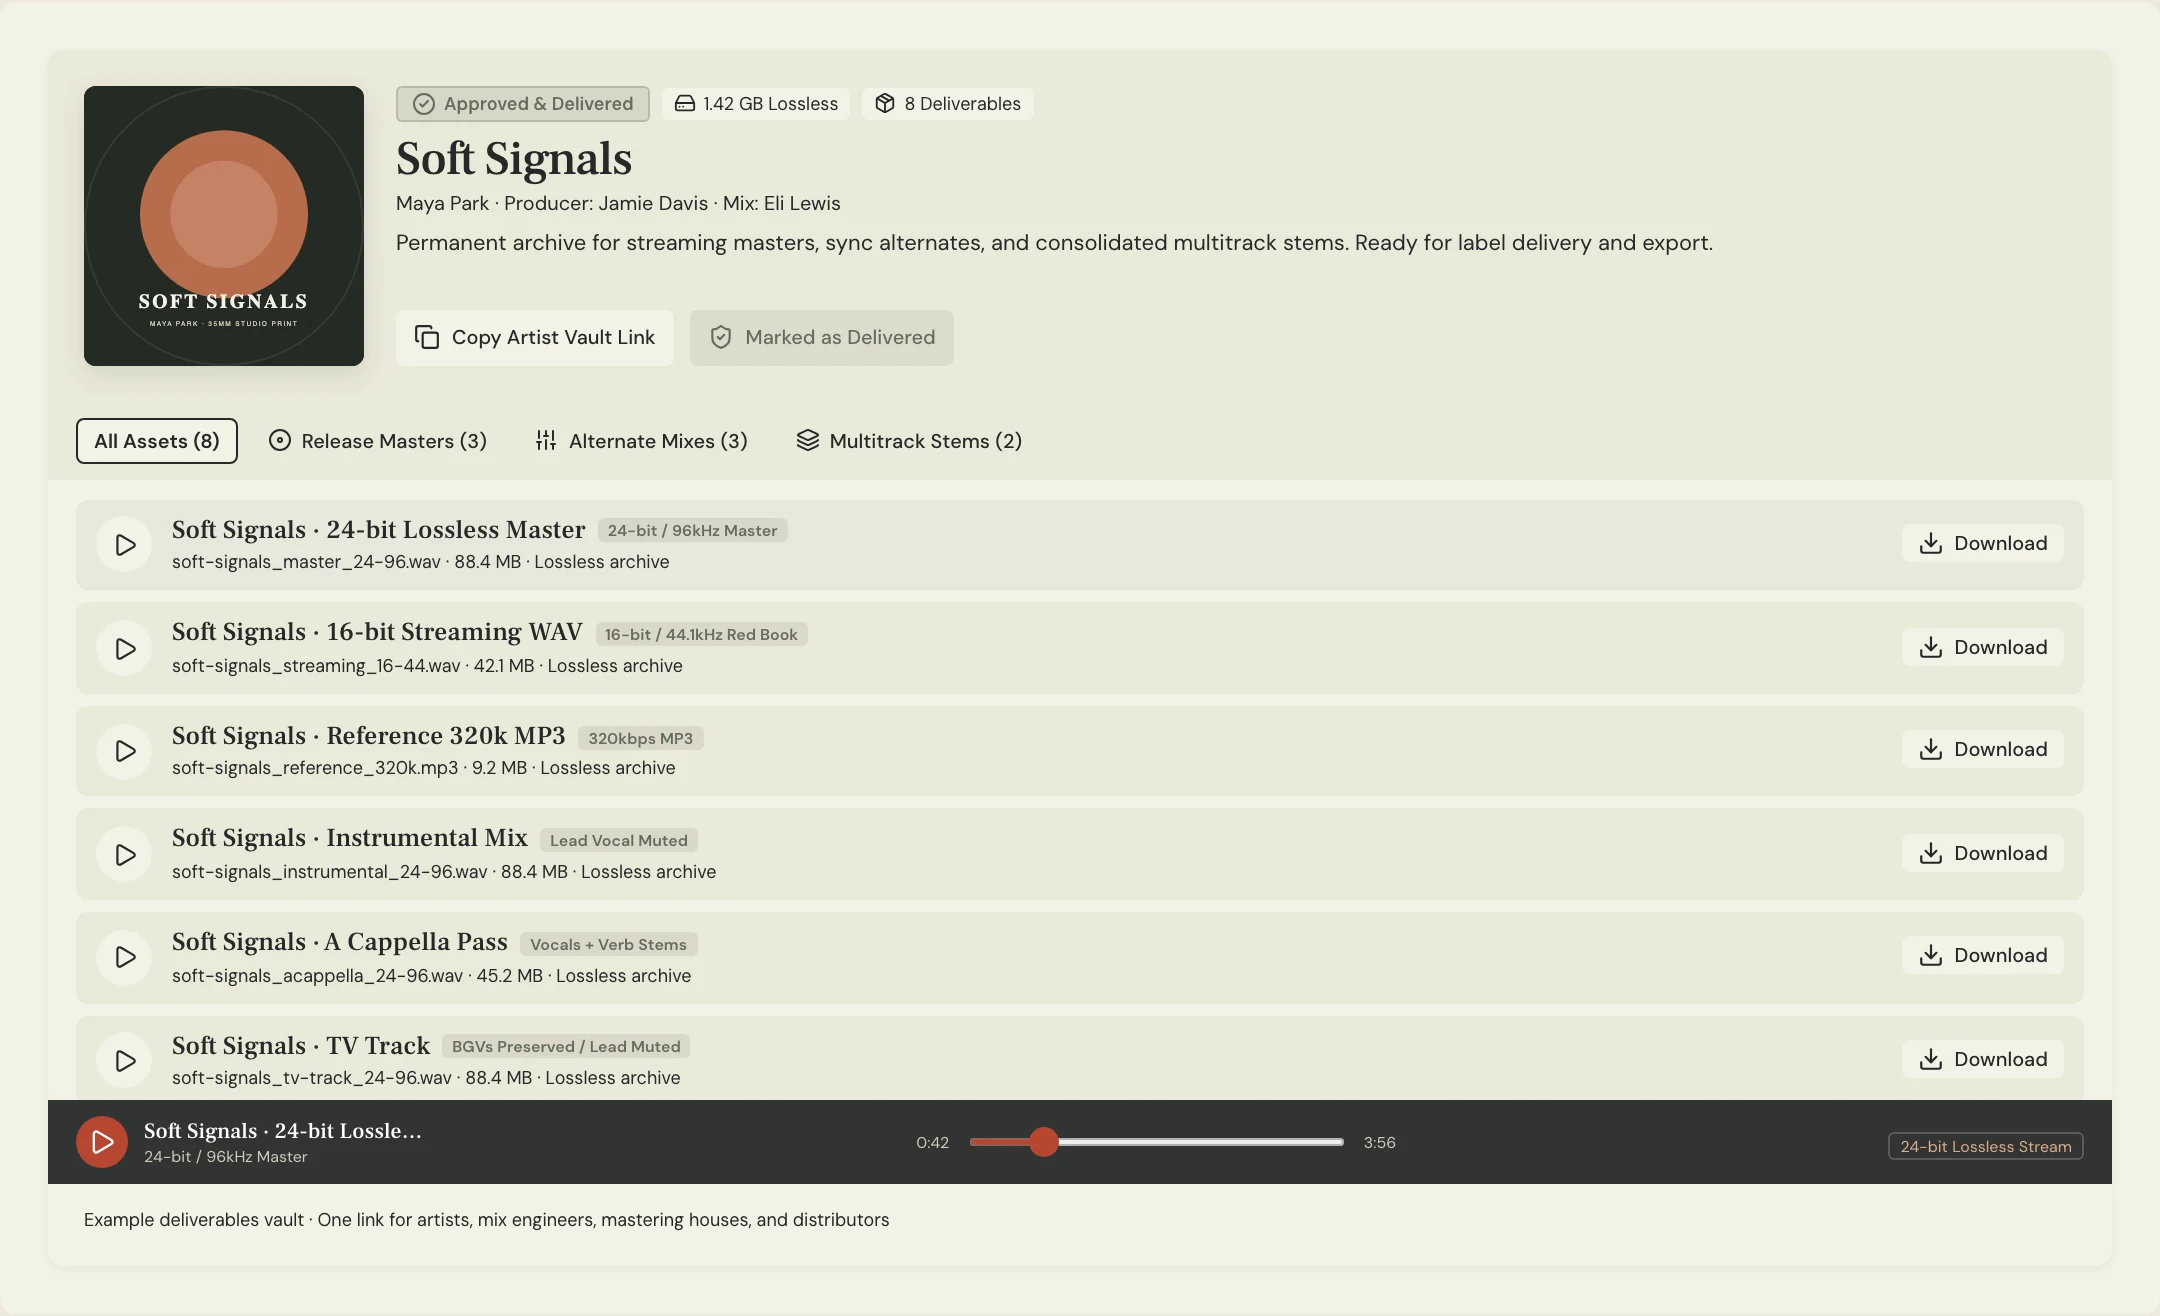Click the Maya Park producer credits line
2160x1316 pixels.
[x=618, y=203]
